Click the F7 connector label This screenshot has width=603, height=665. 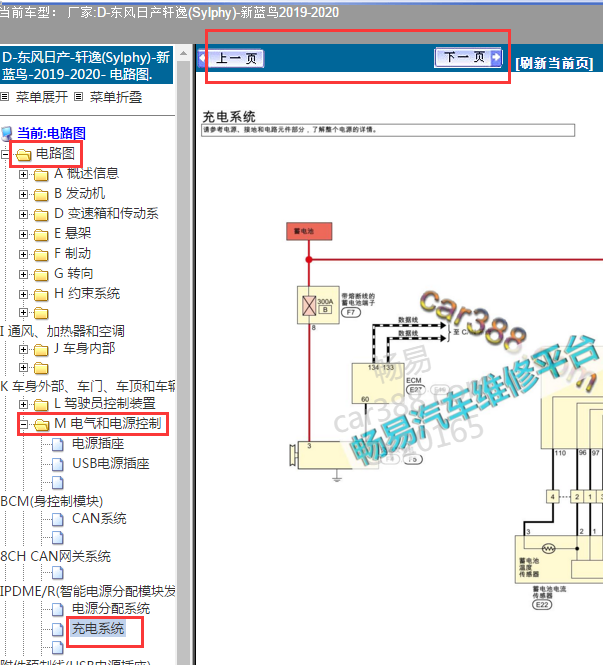pos(351,313)
